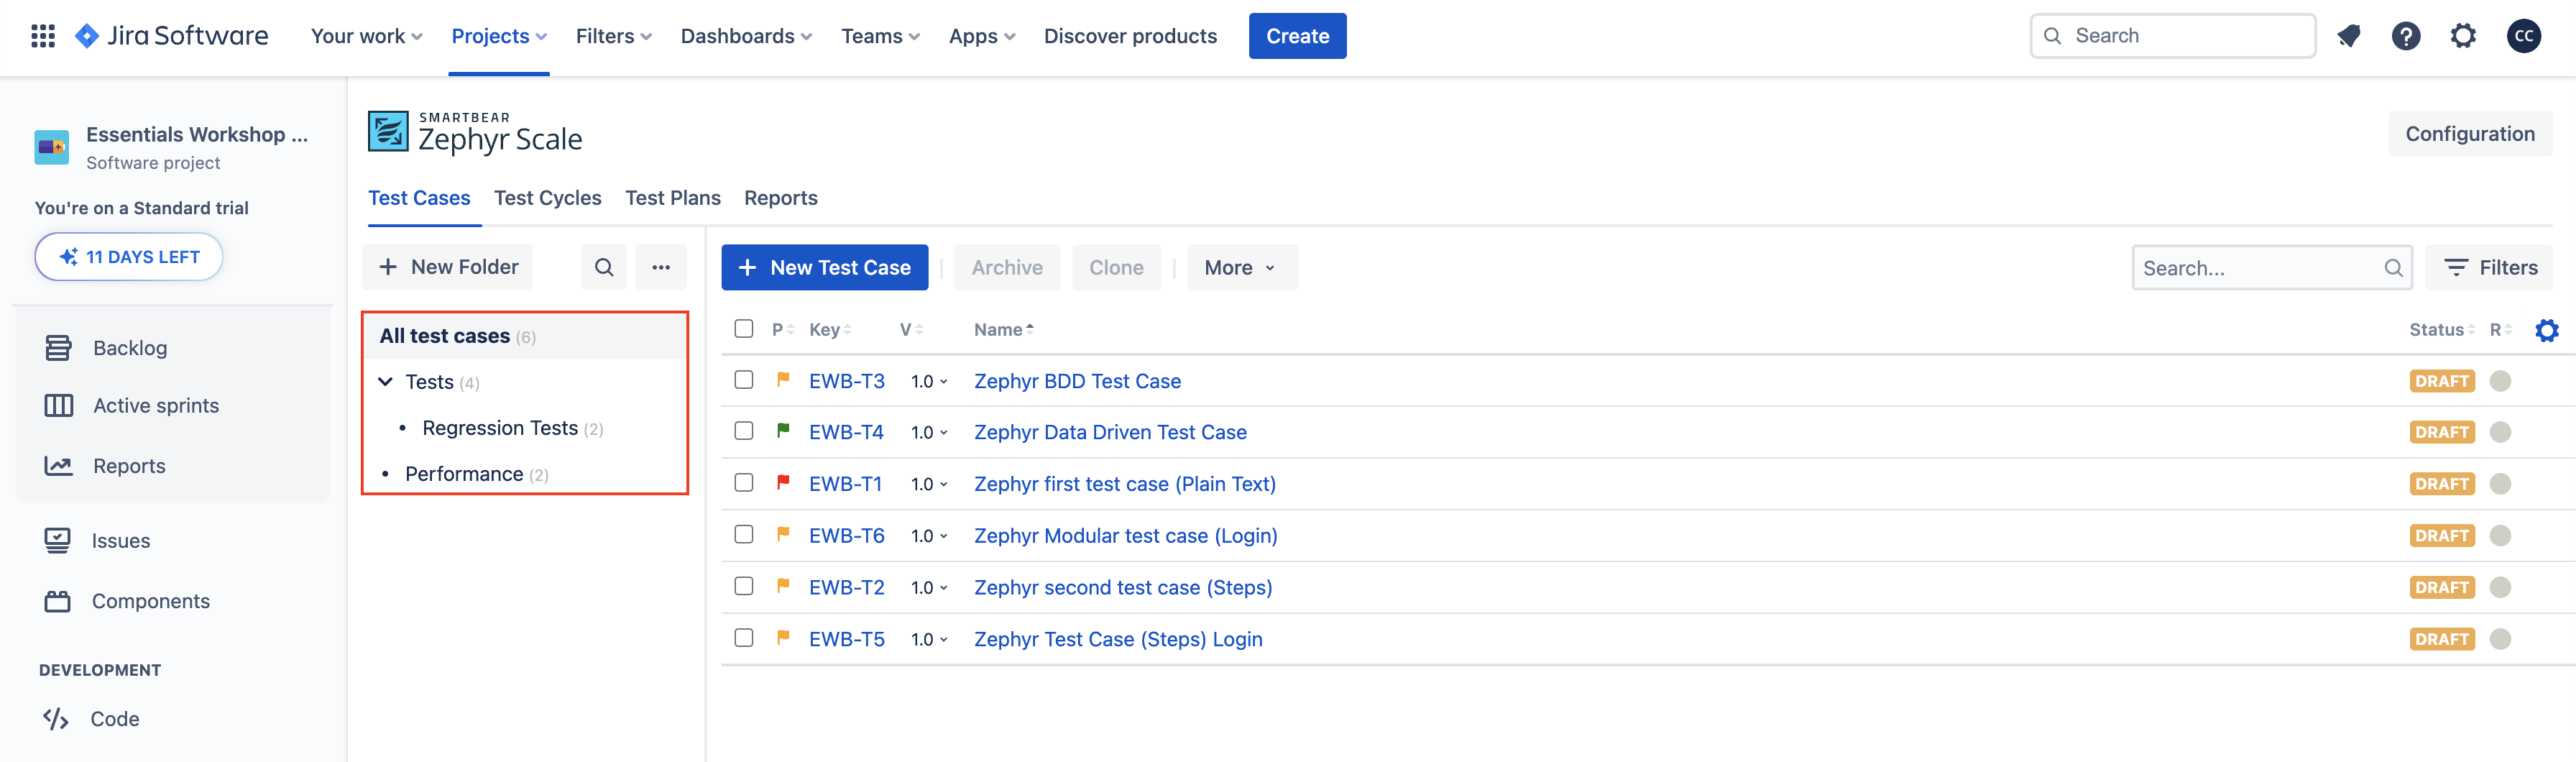Click red priority flag of EWB-T1

click(783, 483)
